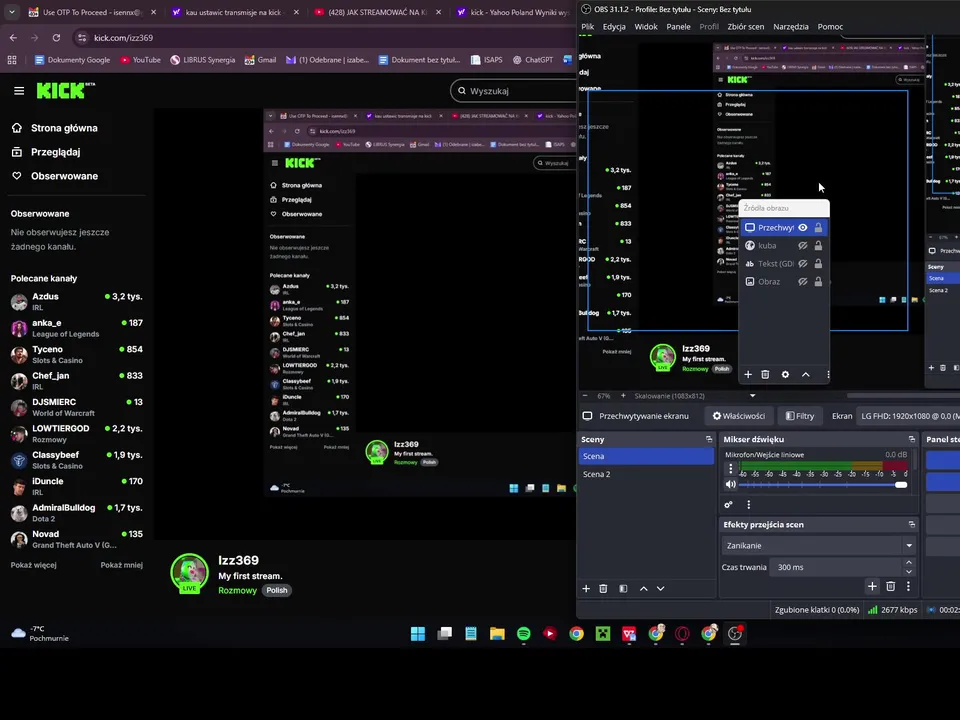This screenshot has height=720, width=960.
Task: Lock the Tekst (GDI) source
Action: (x=818, y=263)
